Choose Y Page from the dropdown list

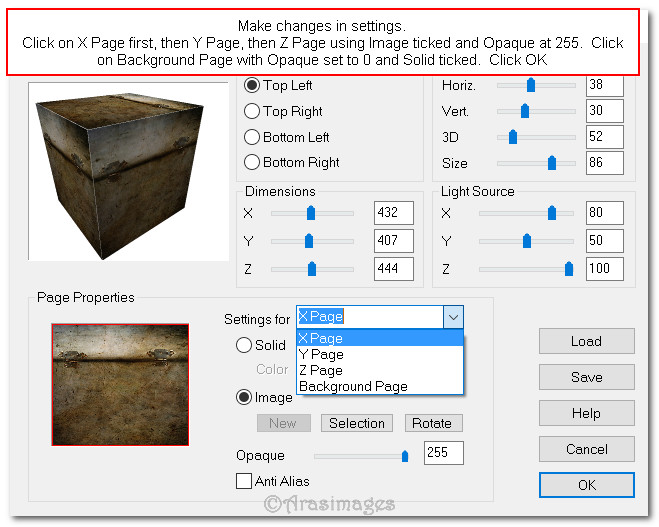tap(321, 354)
